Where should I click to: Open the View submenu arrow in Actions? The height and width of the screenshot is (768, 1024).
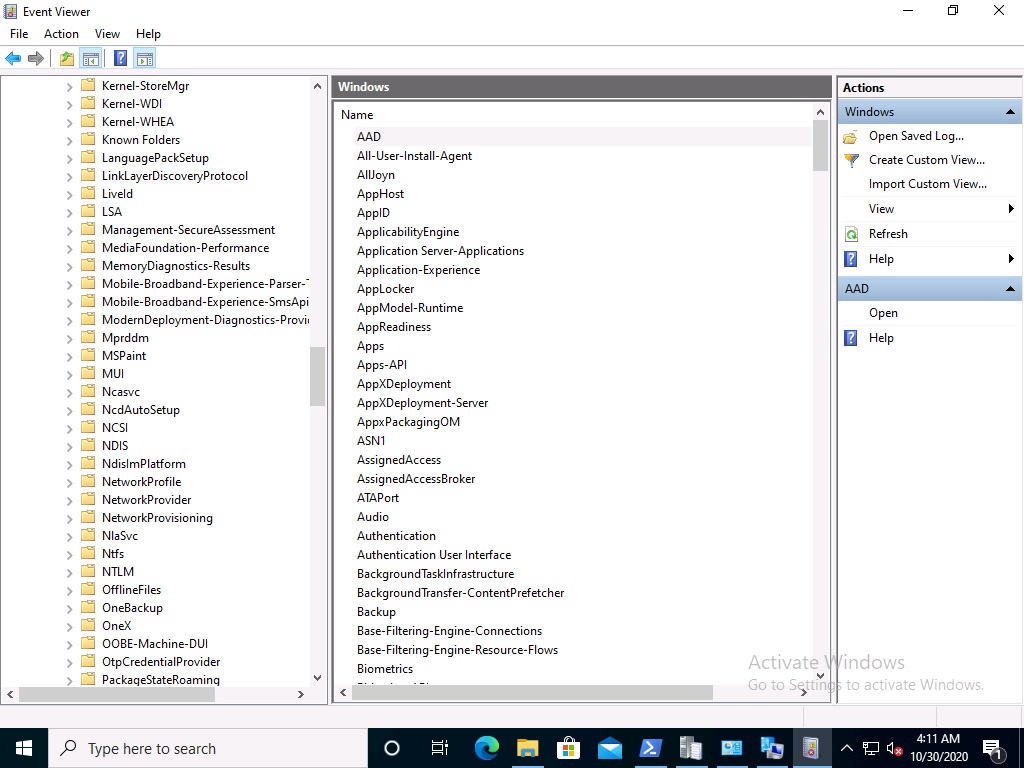click(1011, 209)
